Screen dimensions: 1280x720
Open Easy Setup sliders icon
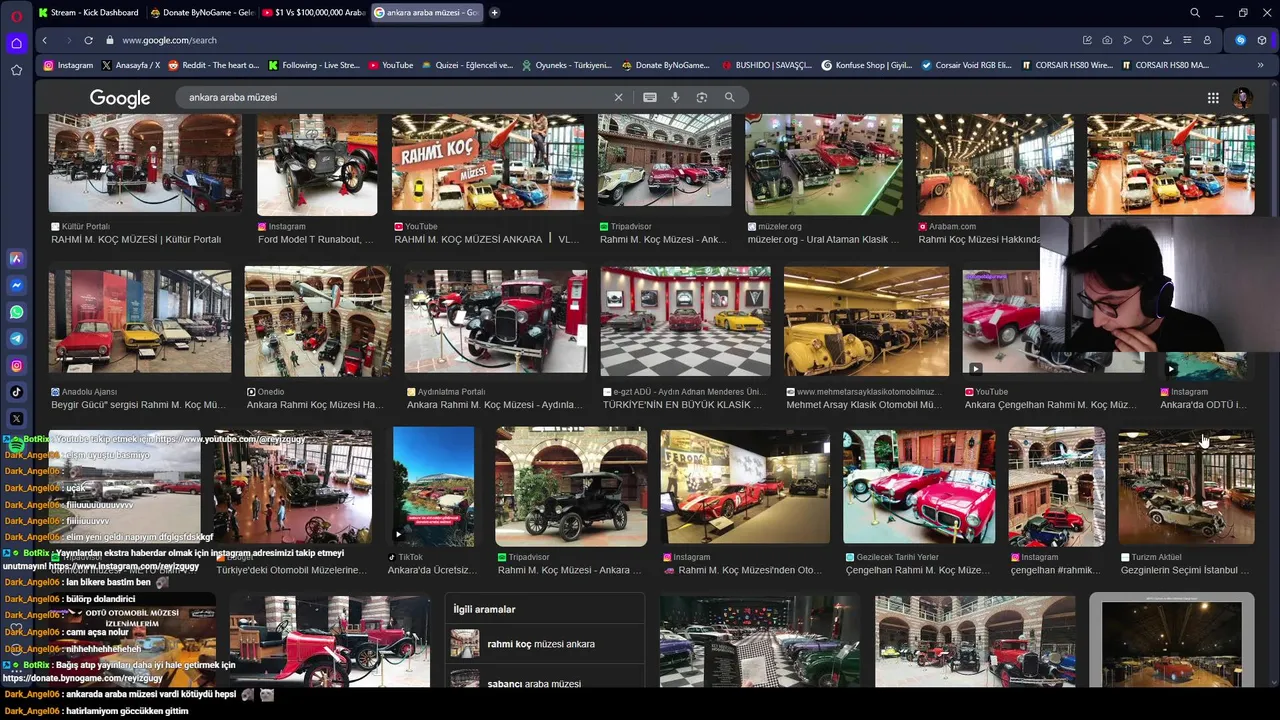[x=1187, y=40]
